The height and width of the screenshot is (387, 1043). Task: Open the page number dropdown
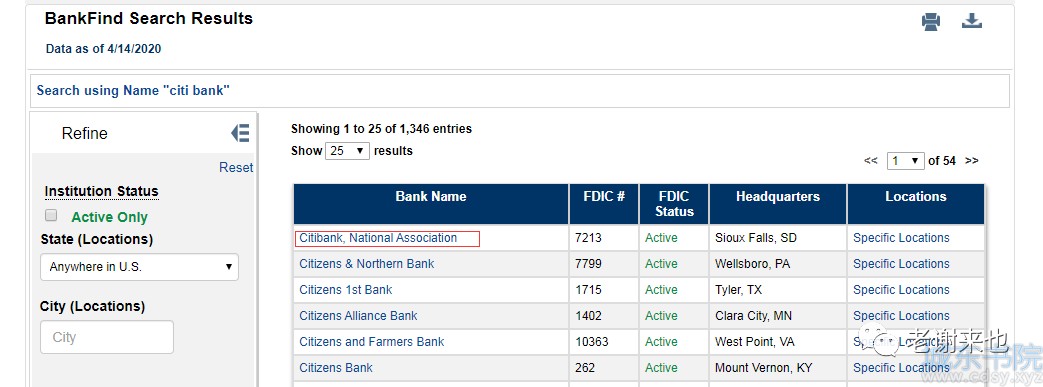coord(906,161)
